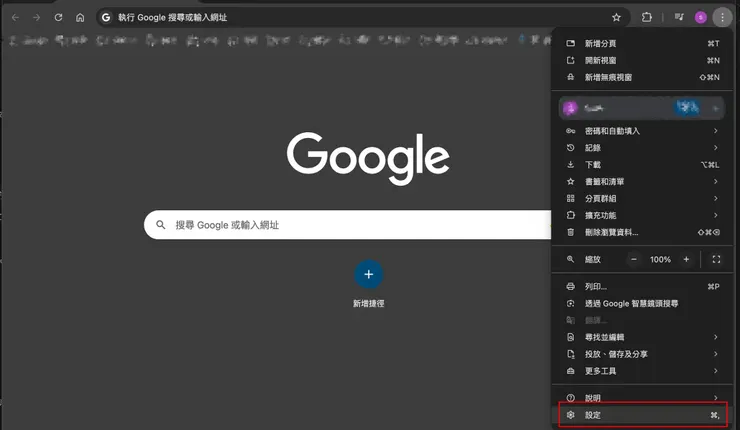Expand 尋找並編輯 submenu arrow

click(715, 337)
